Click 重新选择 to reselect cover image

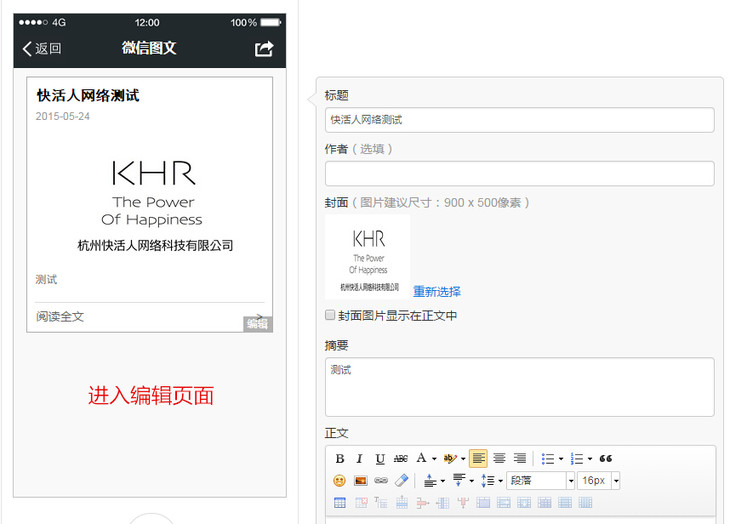[437, 292]
